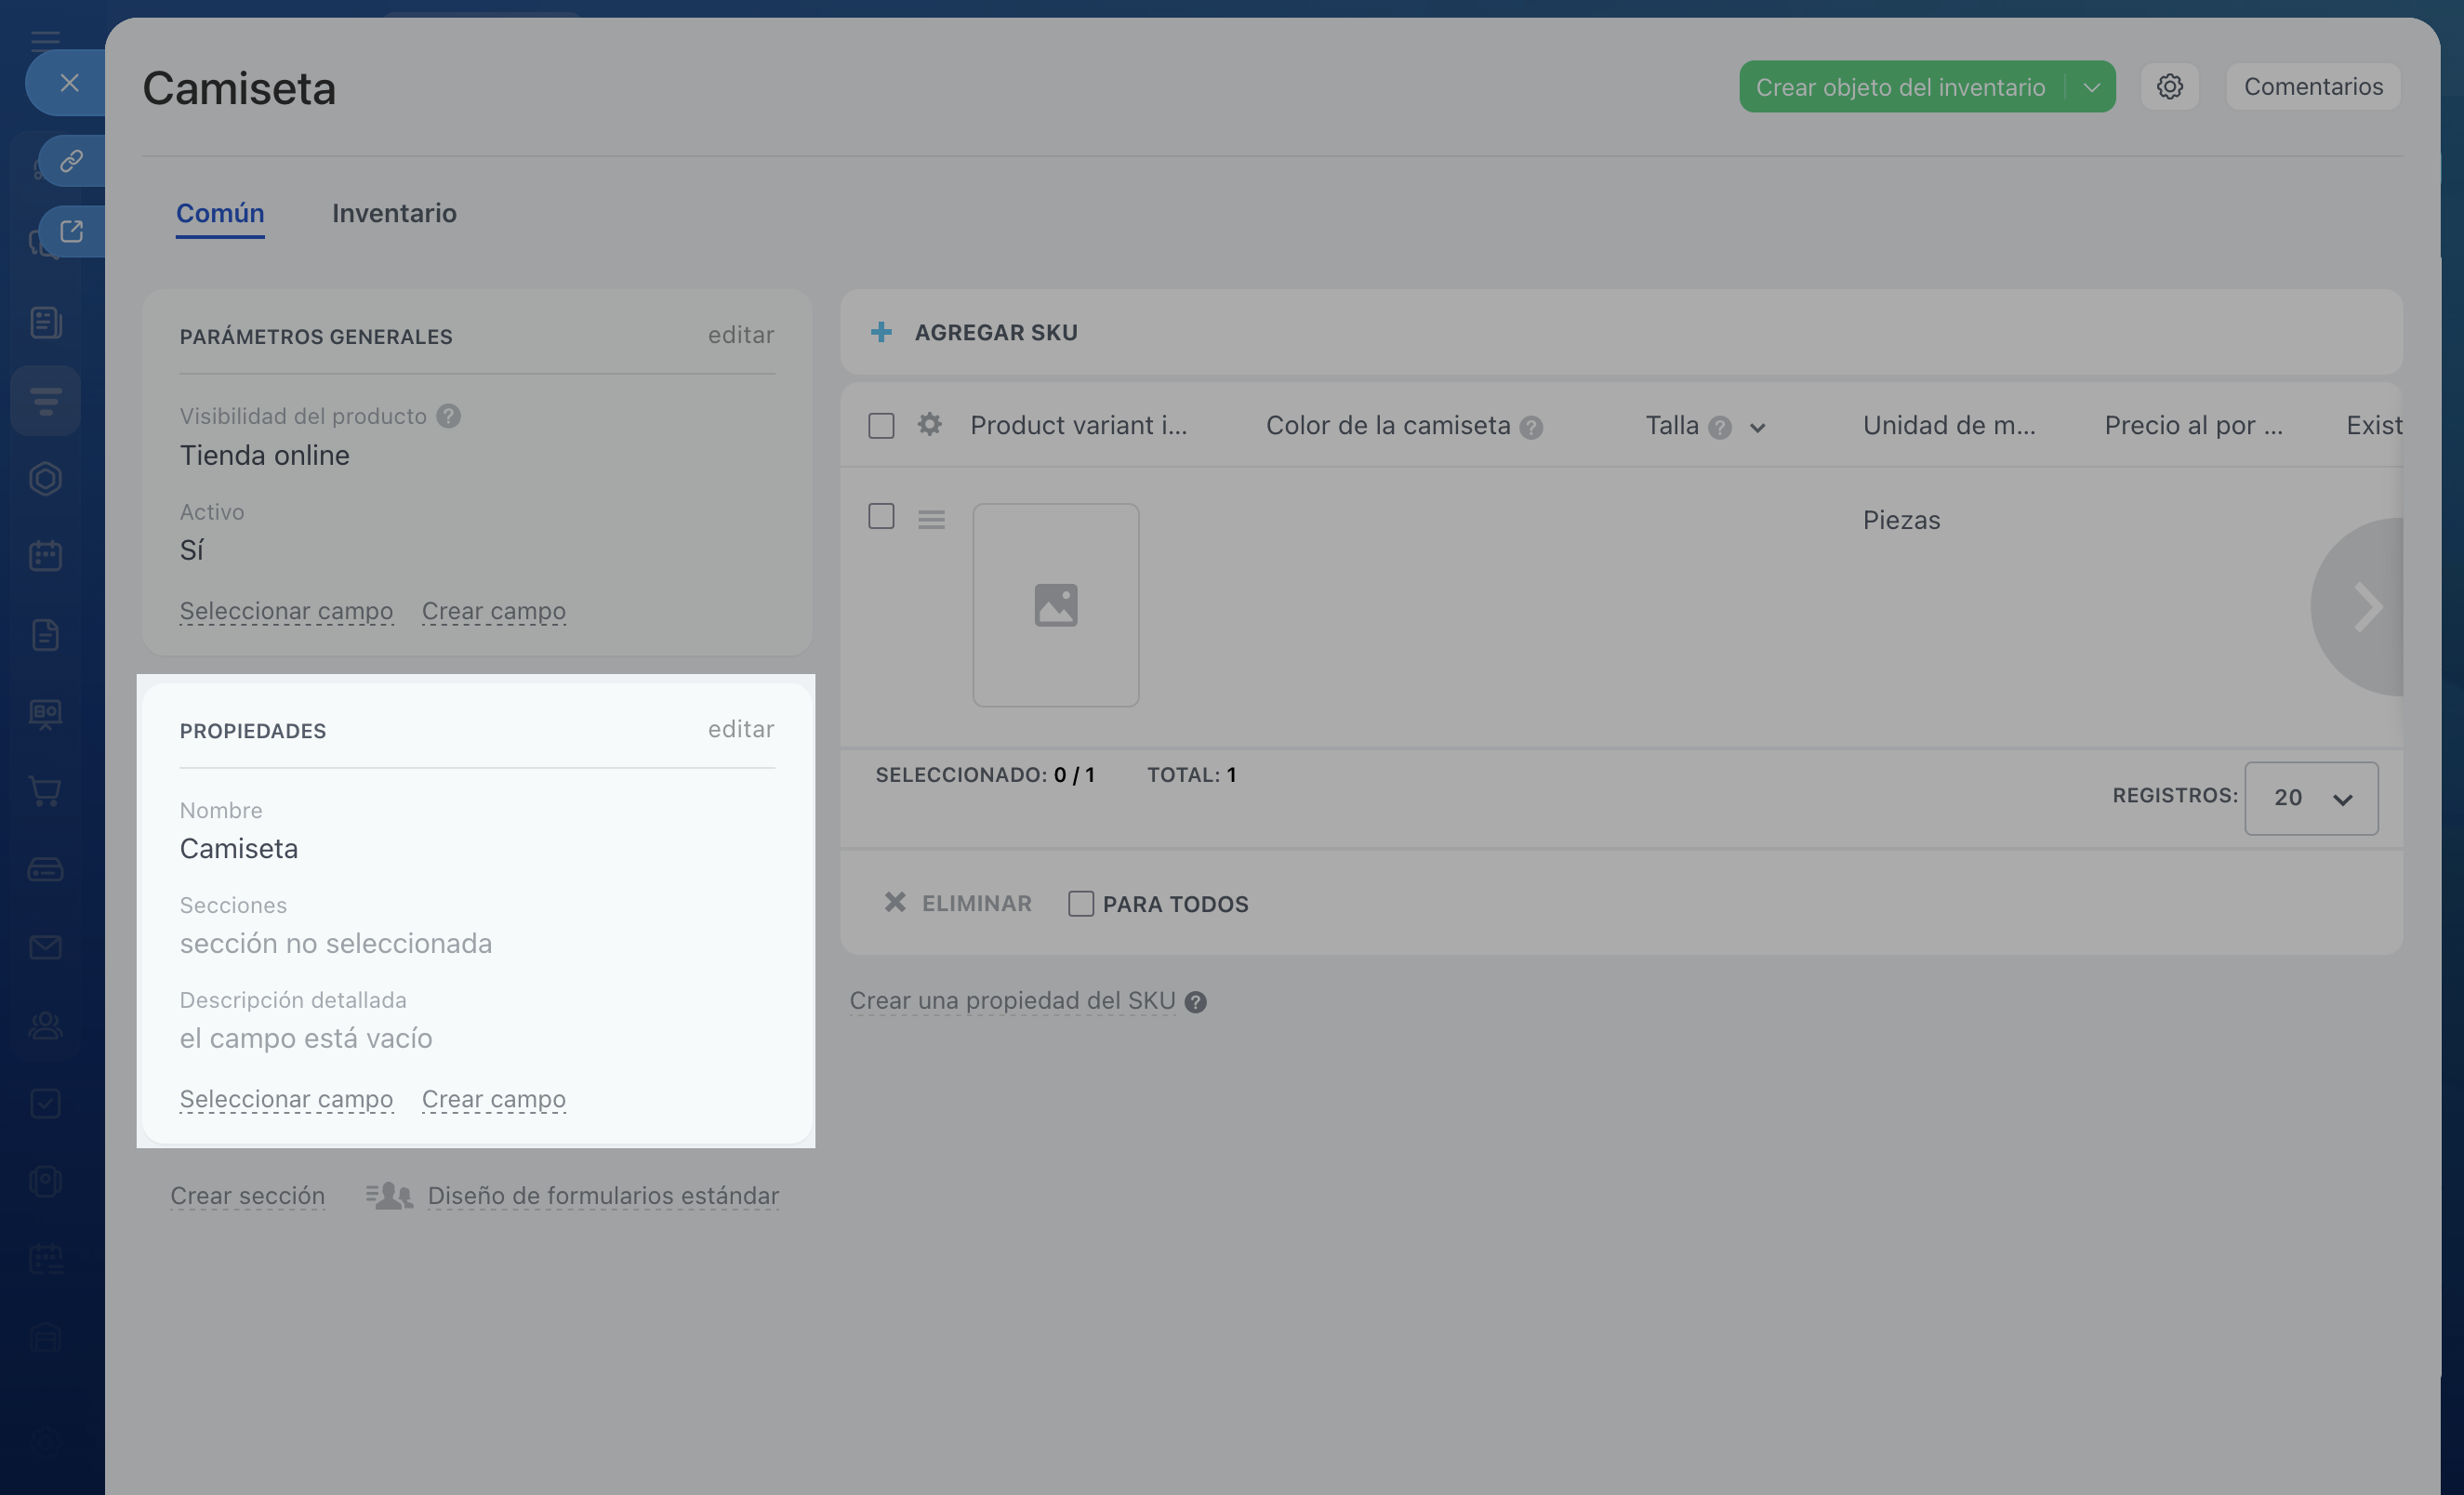2464x1495 pixels.
Task: Check the SKU row checkbox
Action: pyautogui.click(x=881, y=516)
